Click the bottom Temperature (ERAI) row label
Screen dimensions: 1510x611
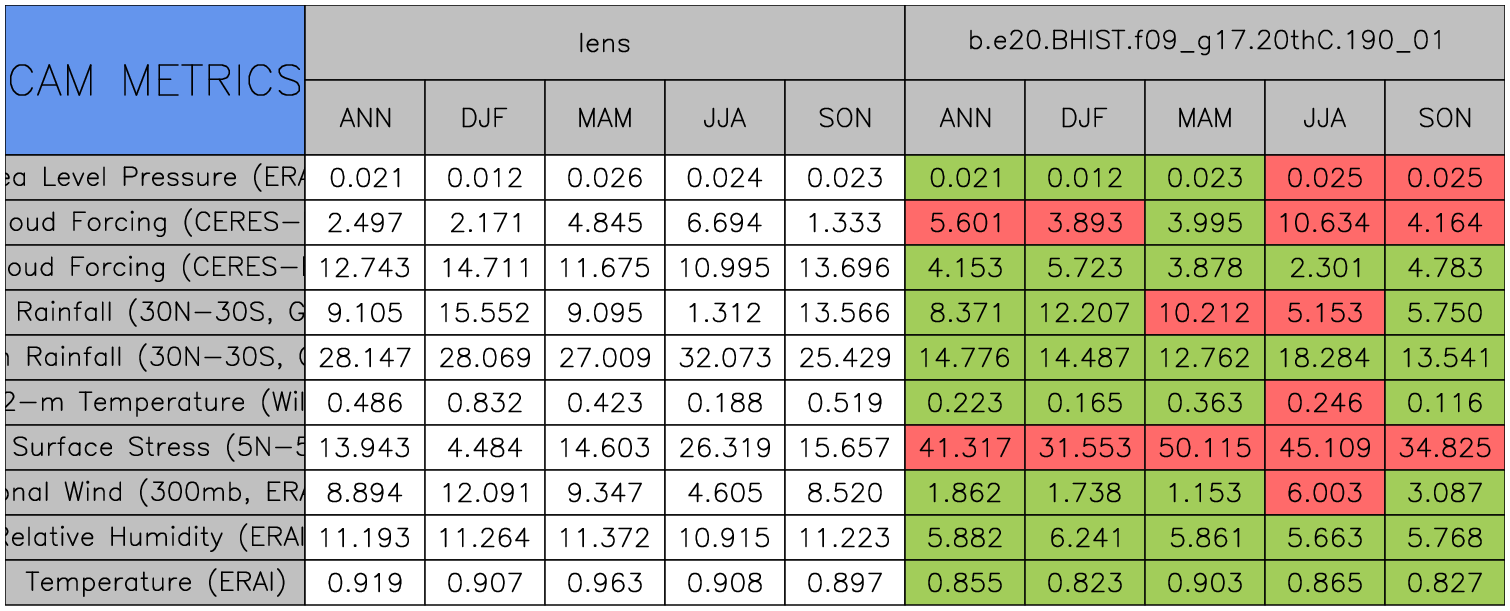155,582
